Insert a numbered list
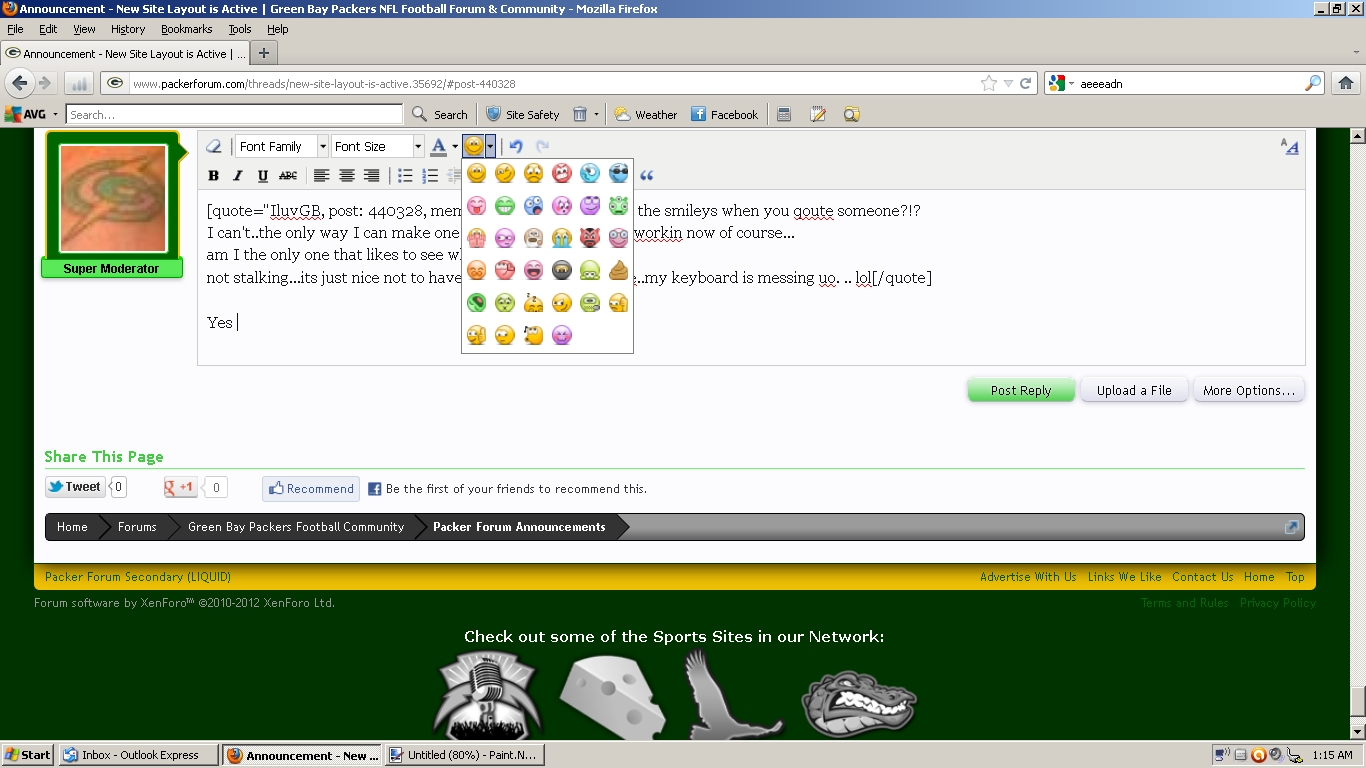 (x=430, y=176)
